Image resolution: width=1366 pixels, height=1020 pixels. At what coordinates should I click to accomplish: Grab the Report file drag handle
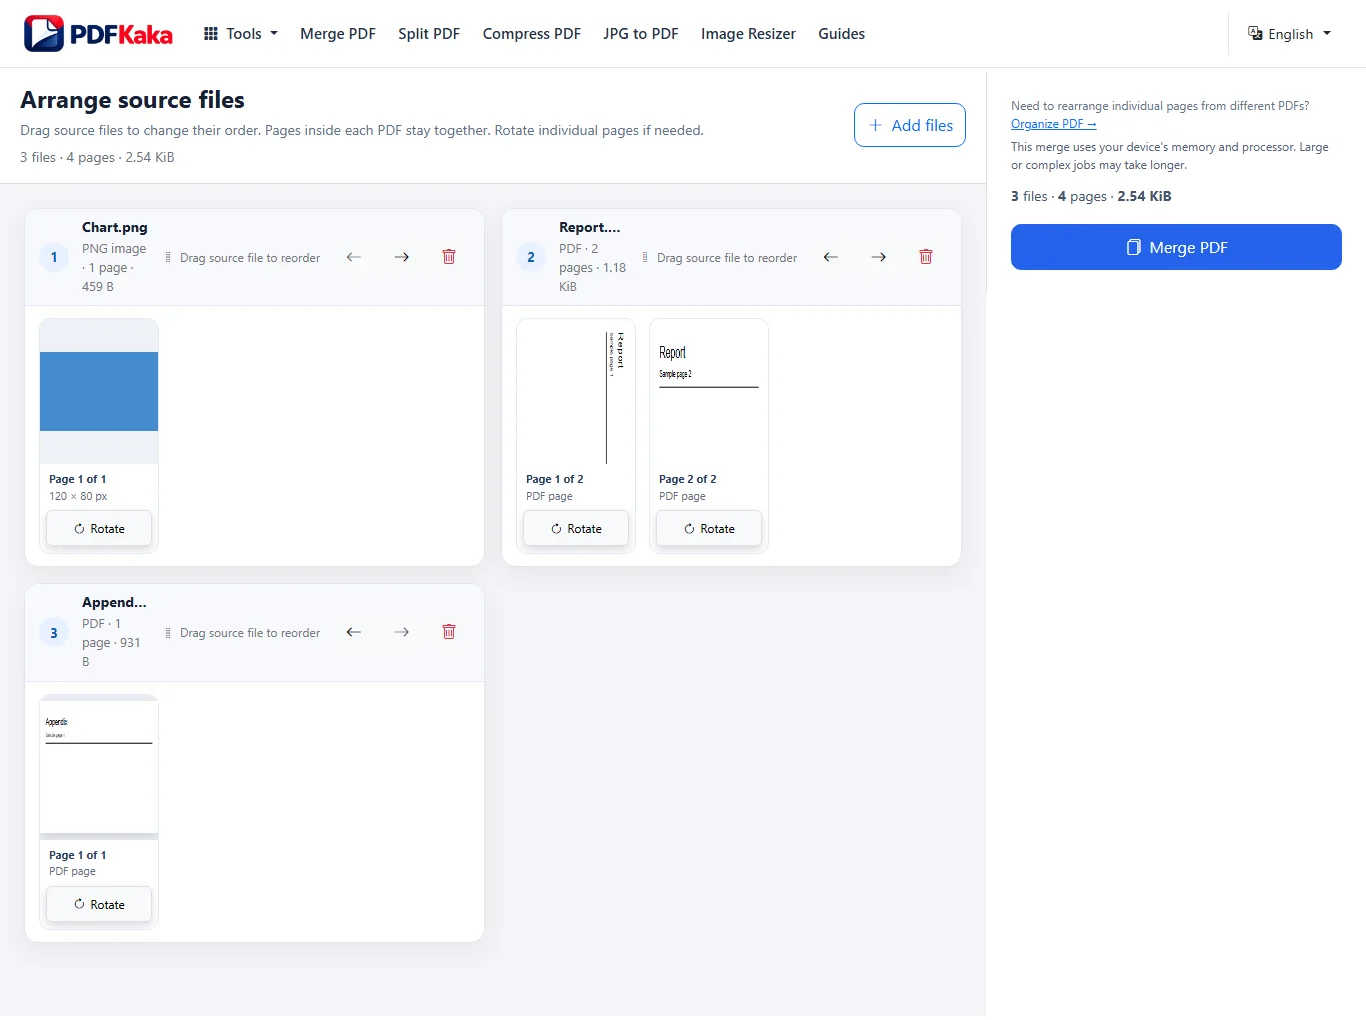645,258
